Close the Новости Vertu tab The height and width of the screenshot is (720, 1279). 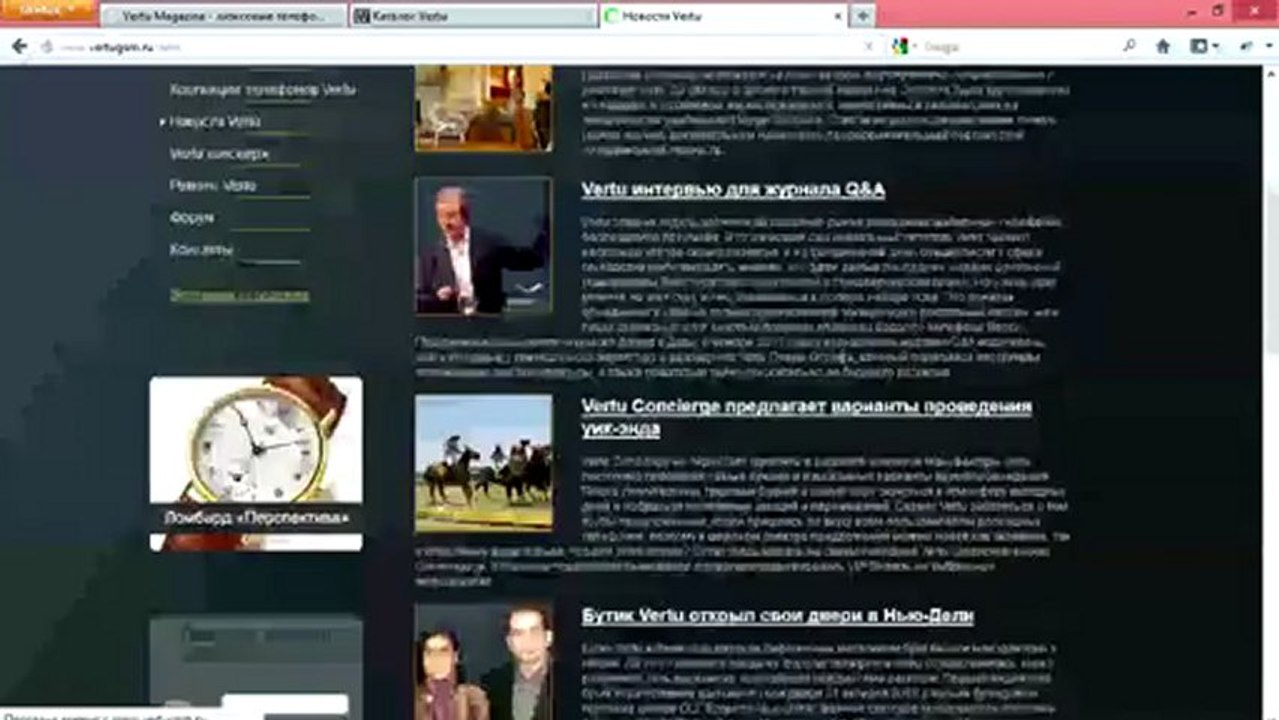[x=838, y=17]
